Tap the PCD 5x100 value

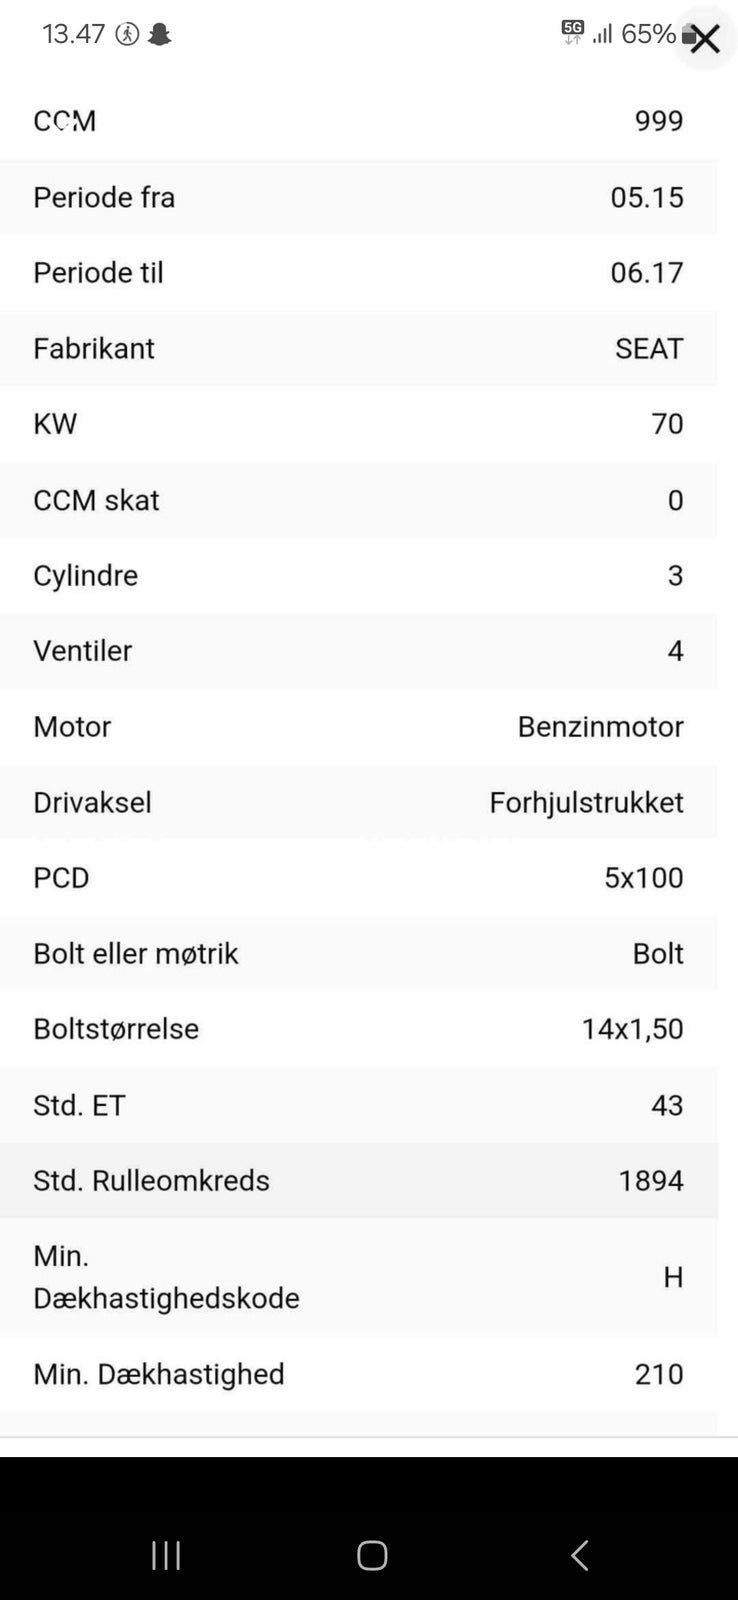(643, 878)
